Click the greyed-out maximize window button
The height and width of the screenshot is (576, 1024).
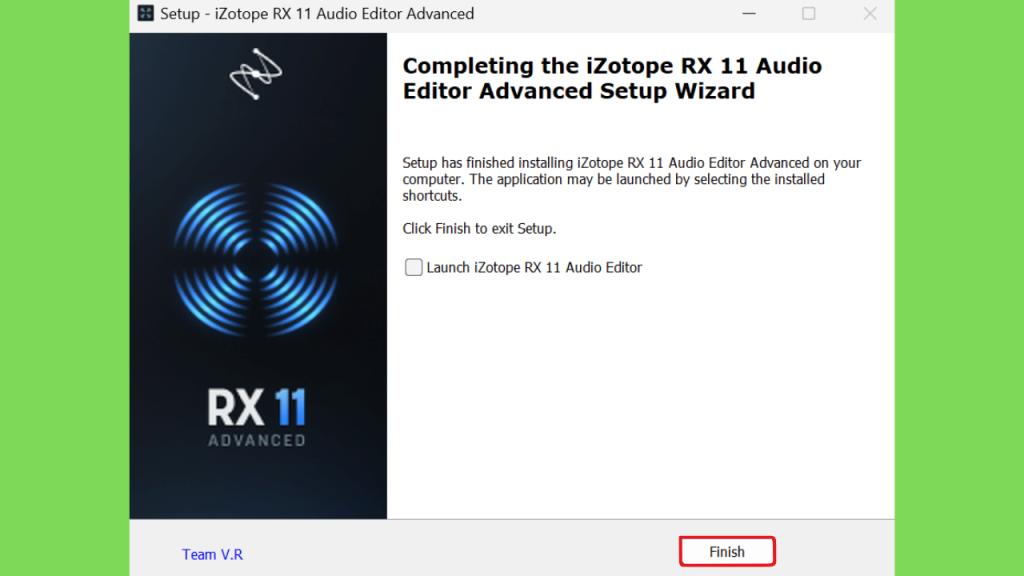pyautogui.click(x=808, y=13)
